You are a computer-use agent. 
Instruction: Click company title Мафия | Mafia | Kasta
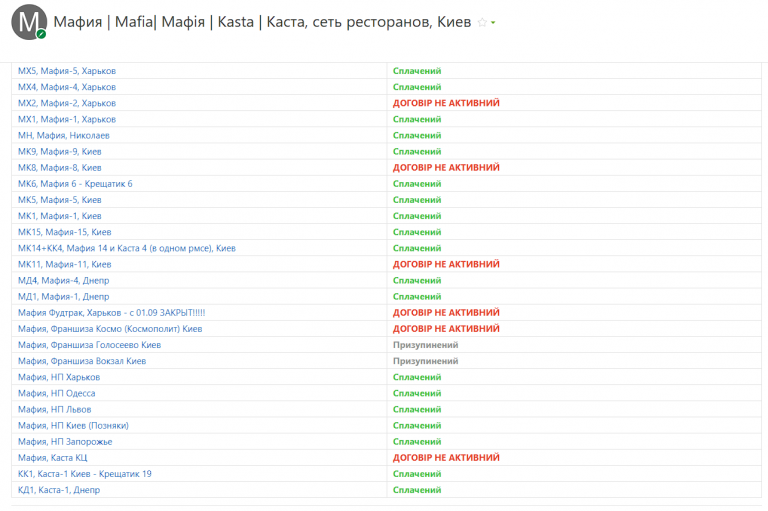[x=262, y=23]
